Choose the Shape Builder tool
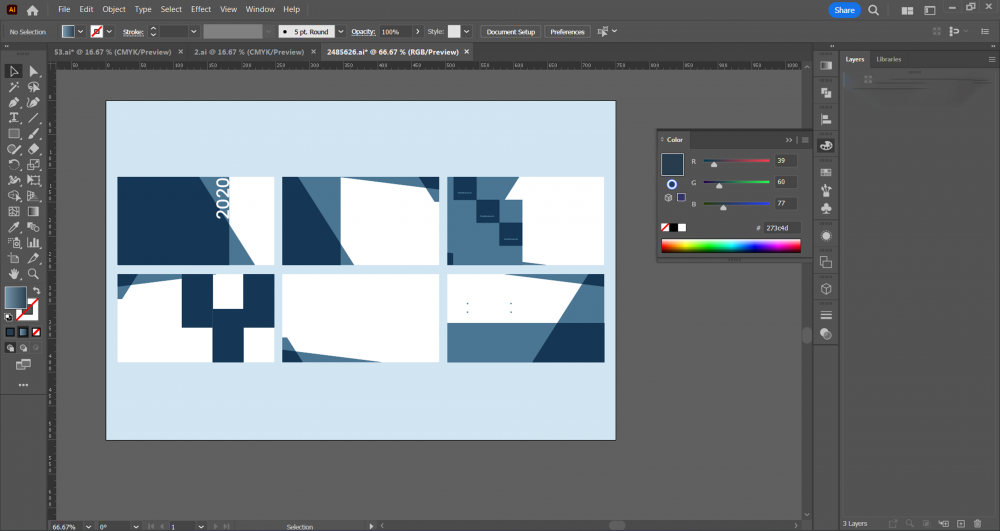 pyautogui.click(x=13, y=196)
